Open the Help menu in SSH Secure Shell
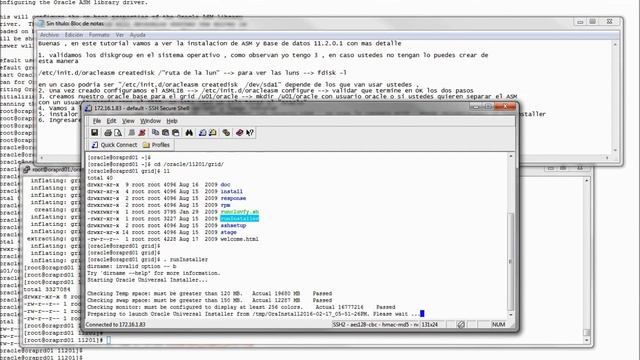 pos(172,121)
